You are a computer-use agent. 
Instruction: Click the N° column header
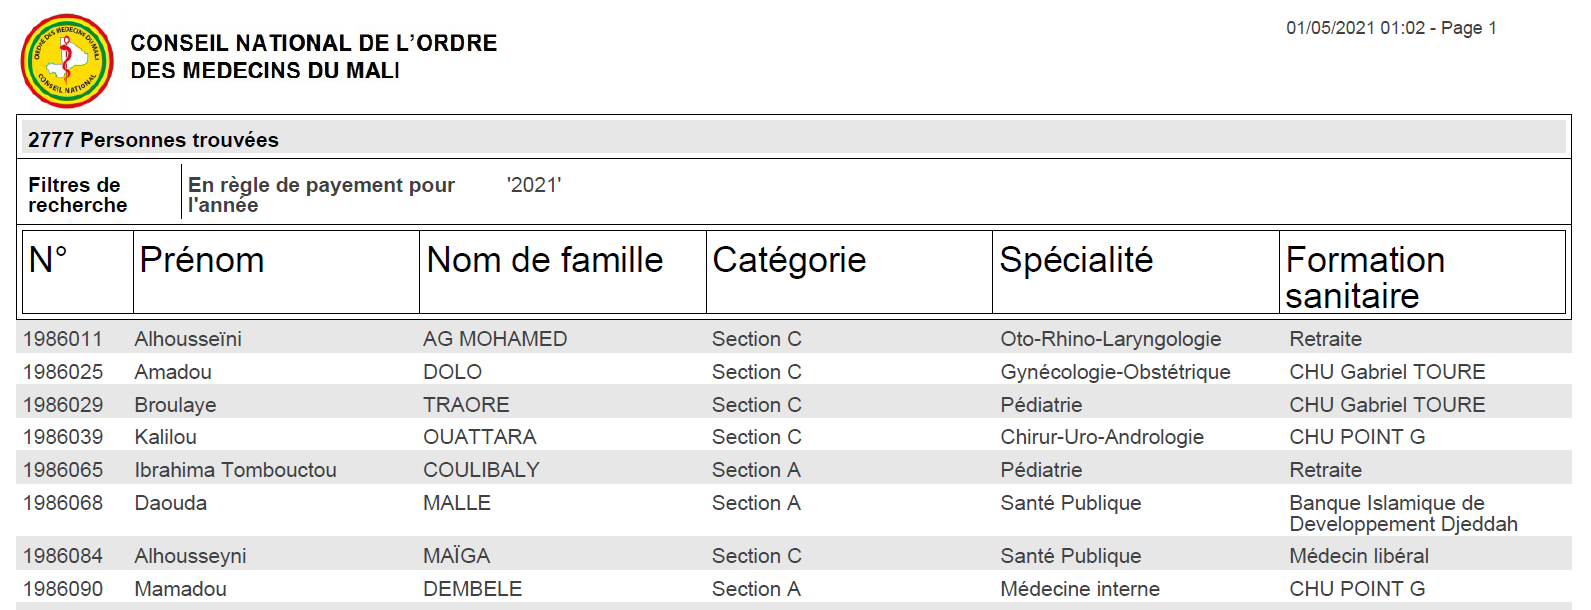(48, 260)
